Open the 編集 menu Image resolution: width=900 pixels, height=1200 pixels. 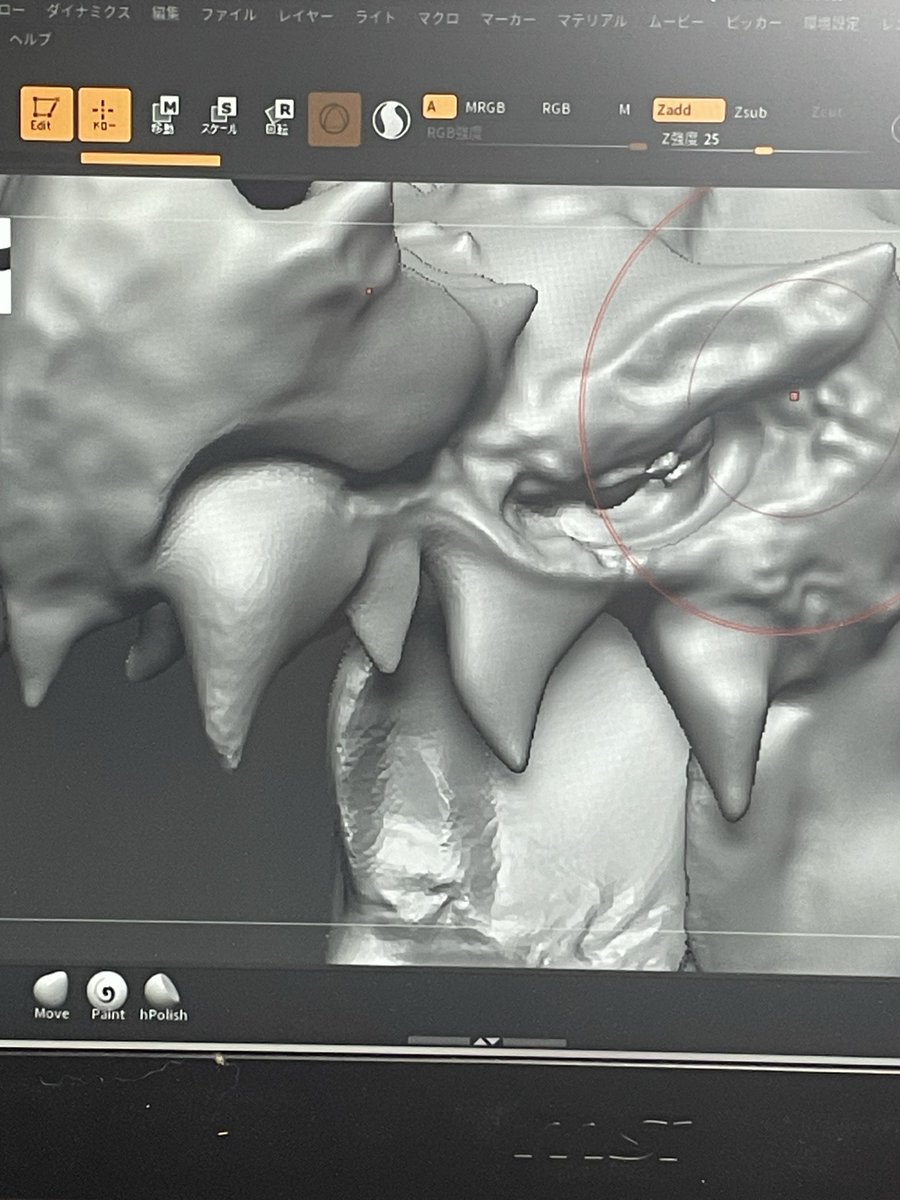166,14
